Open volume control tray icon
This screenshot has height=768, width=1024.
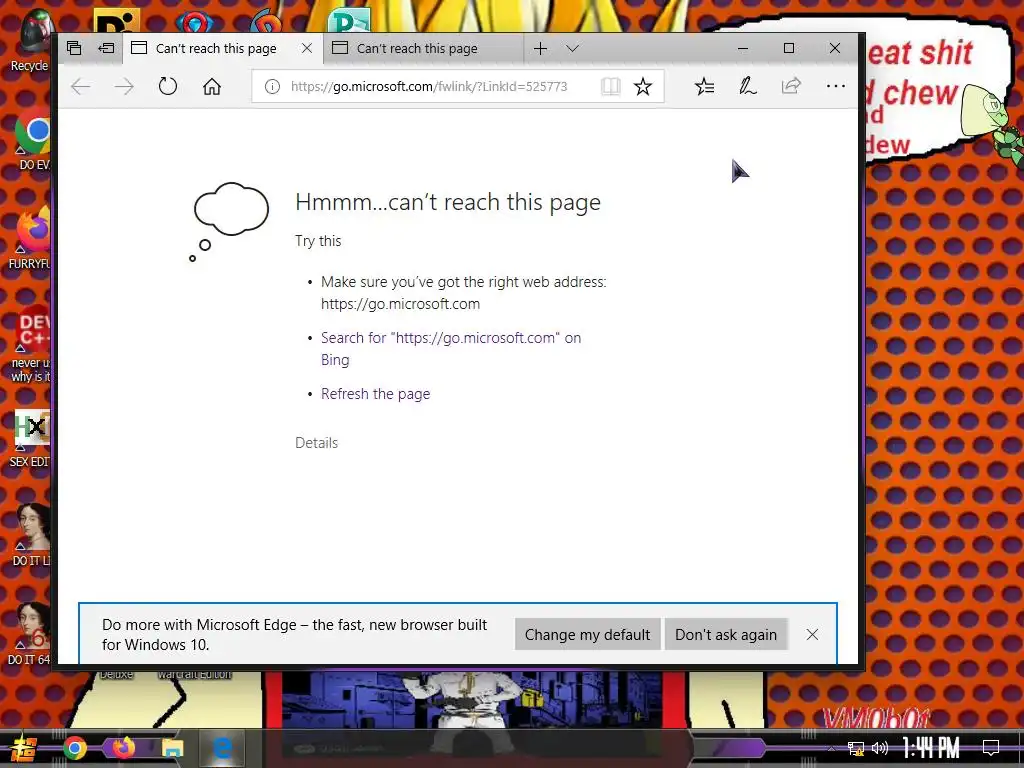(x=880, y=748)
